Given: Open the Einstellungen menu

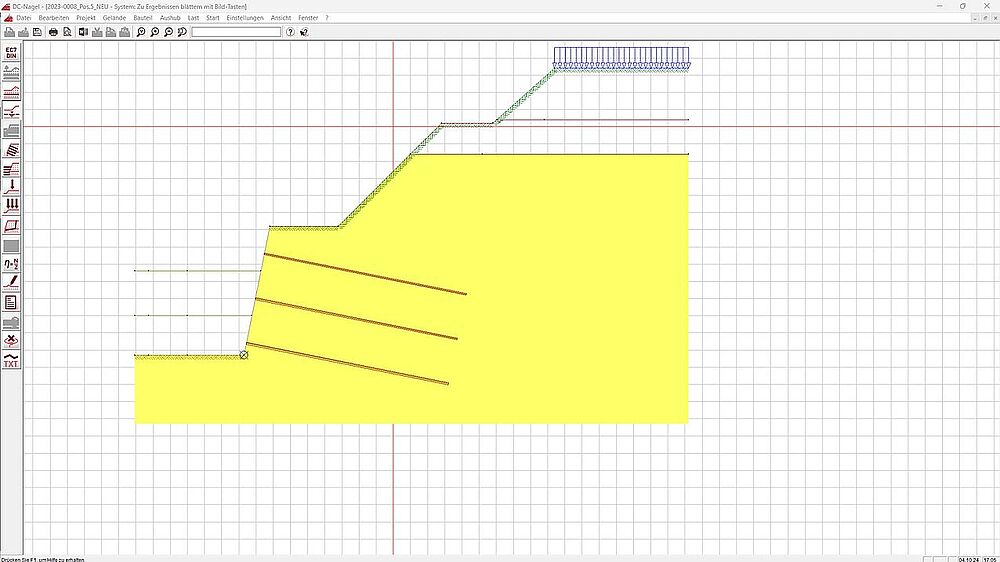Looking at the screenshot, I should [x=245, y=18].
